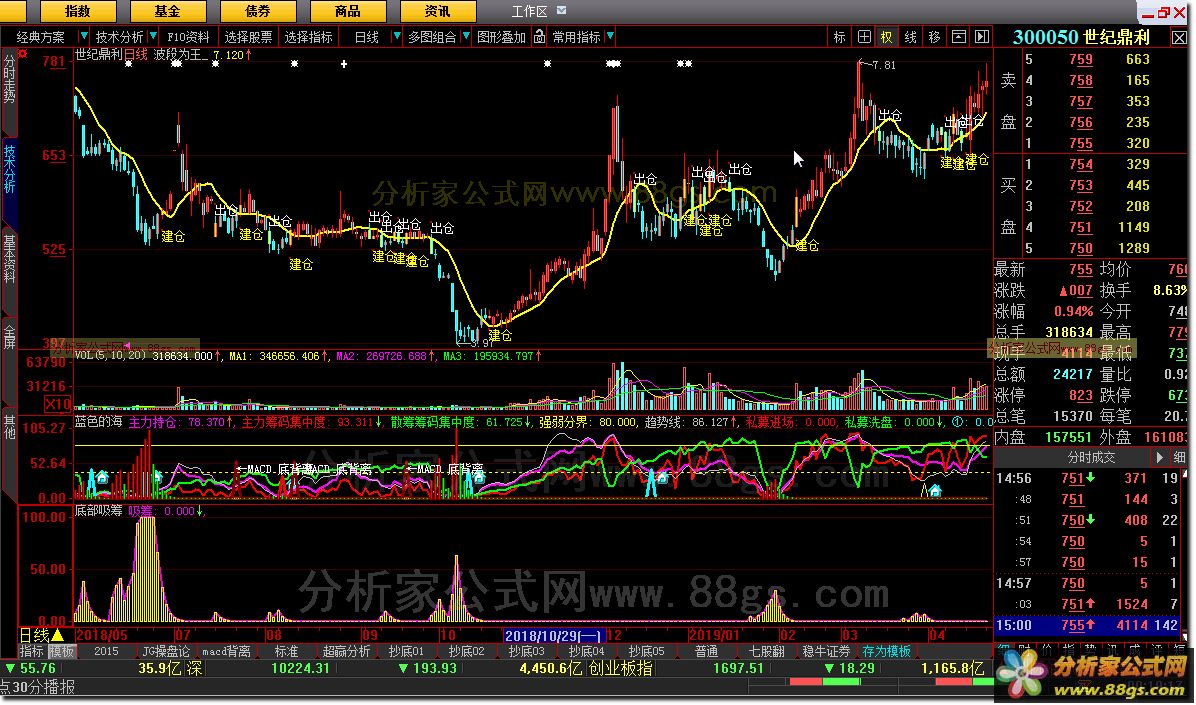The height and width of the screenshot is (705, 1196).
Task: Select the 抄底03 template tab
Action: (x=526, y=652)
